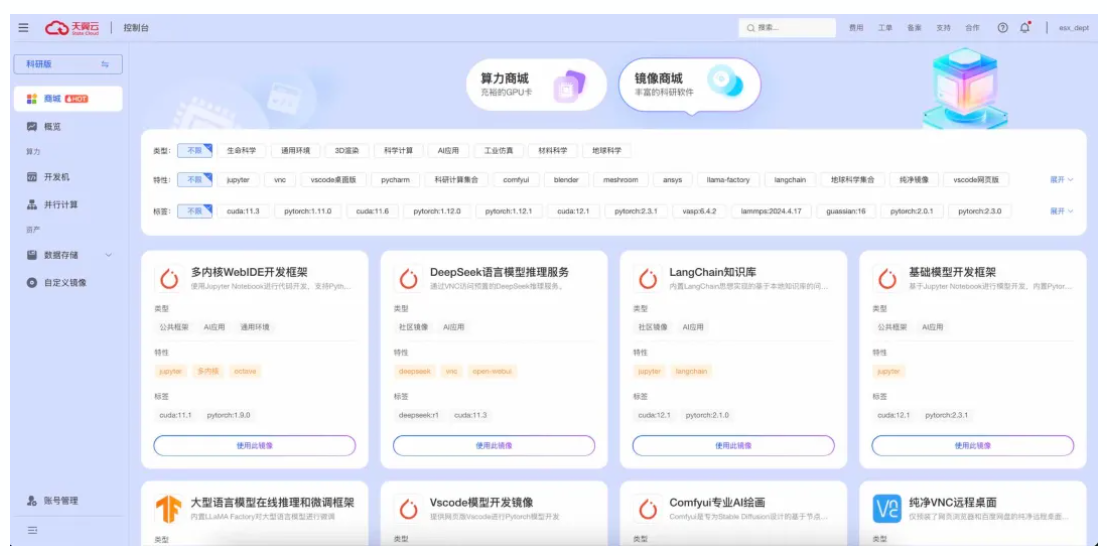Click the 多内核WebIDE开发框架 card logo
The image size is (1107, 555).
coord(169,279)
